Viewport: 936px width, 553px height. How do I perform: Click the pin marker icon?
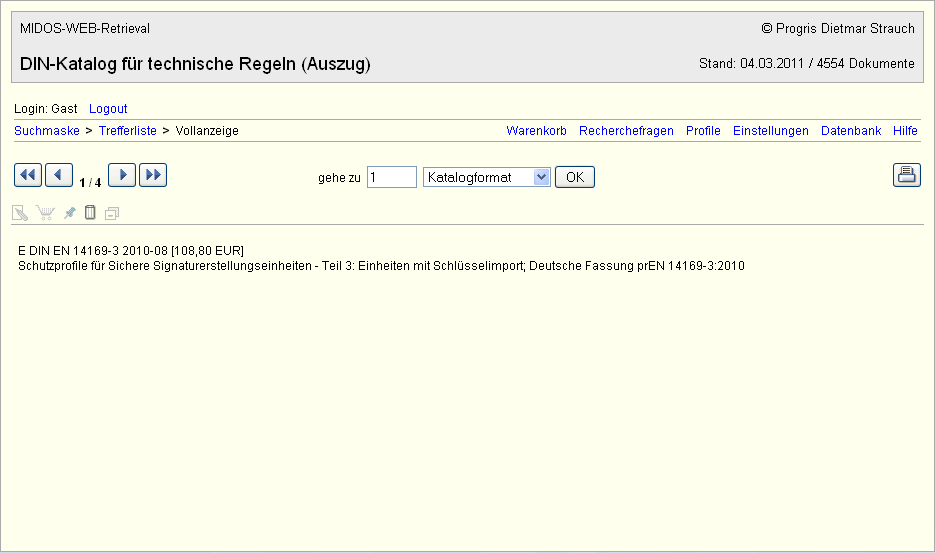[x=69, y=213]
